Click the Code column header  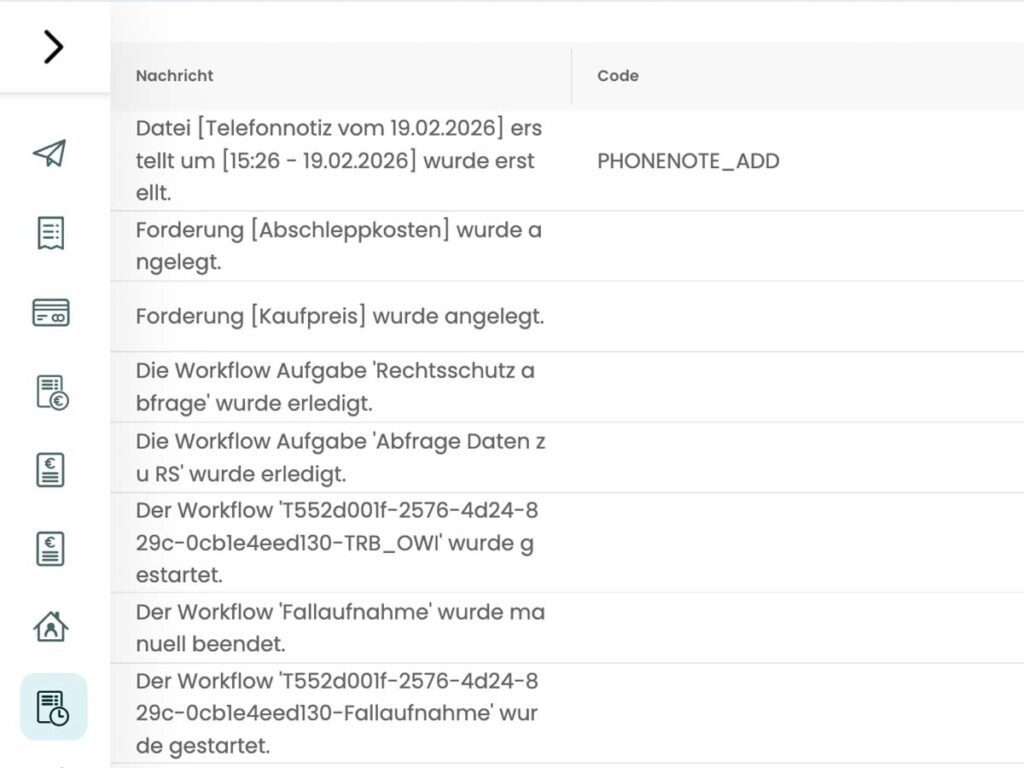tap(616, 76)
